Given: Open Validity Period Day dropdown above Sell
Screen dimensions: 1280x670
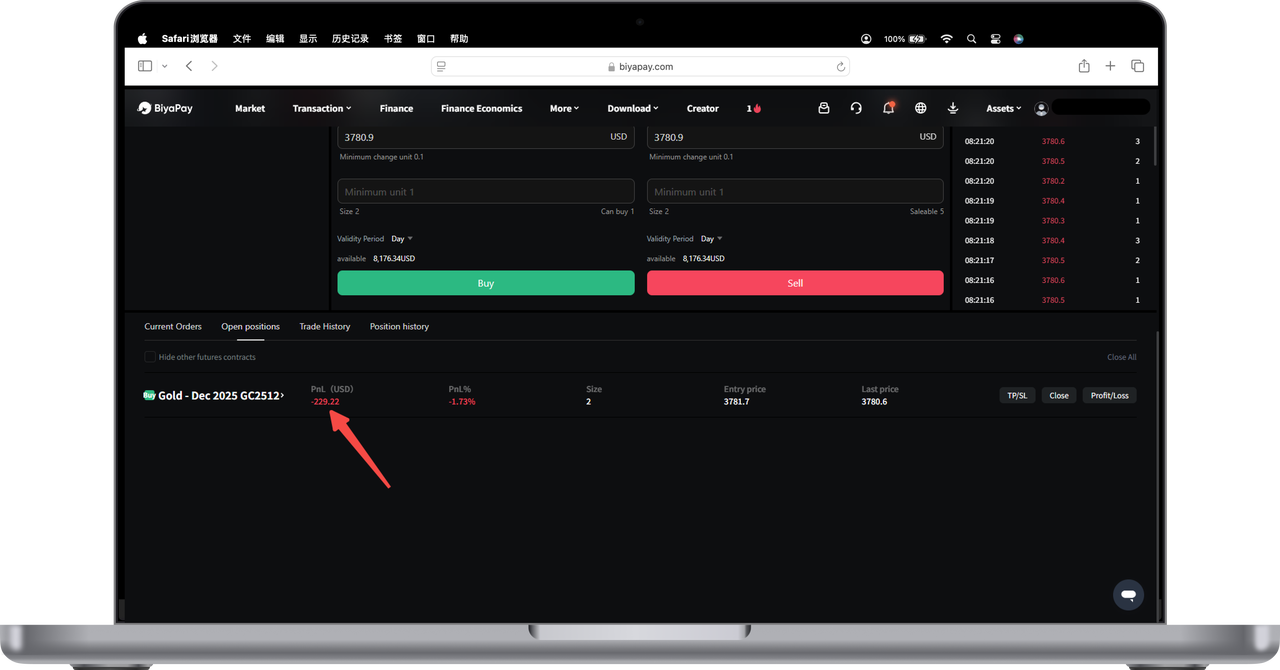Looking at the screenshot, I should (x=711, y=239).
